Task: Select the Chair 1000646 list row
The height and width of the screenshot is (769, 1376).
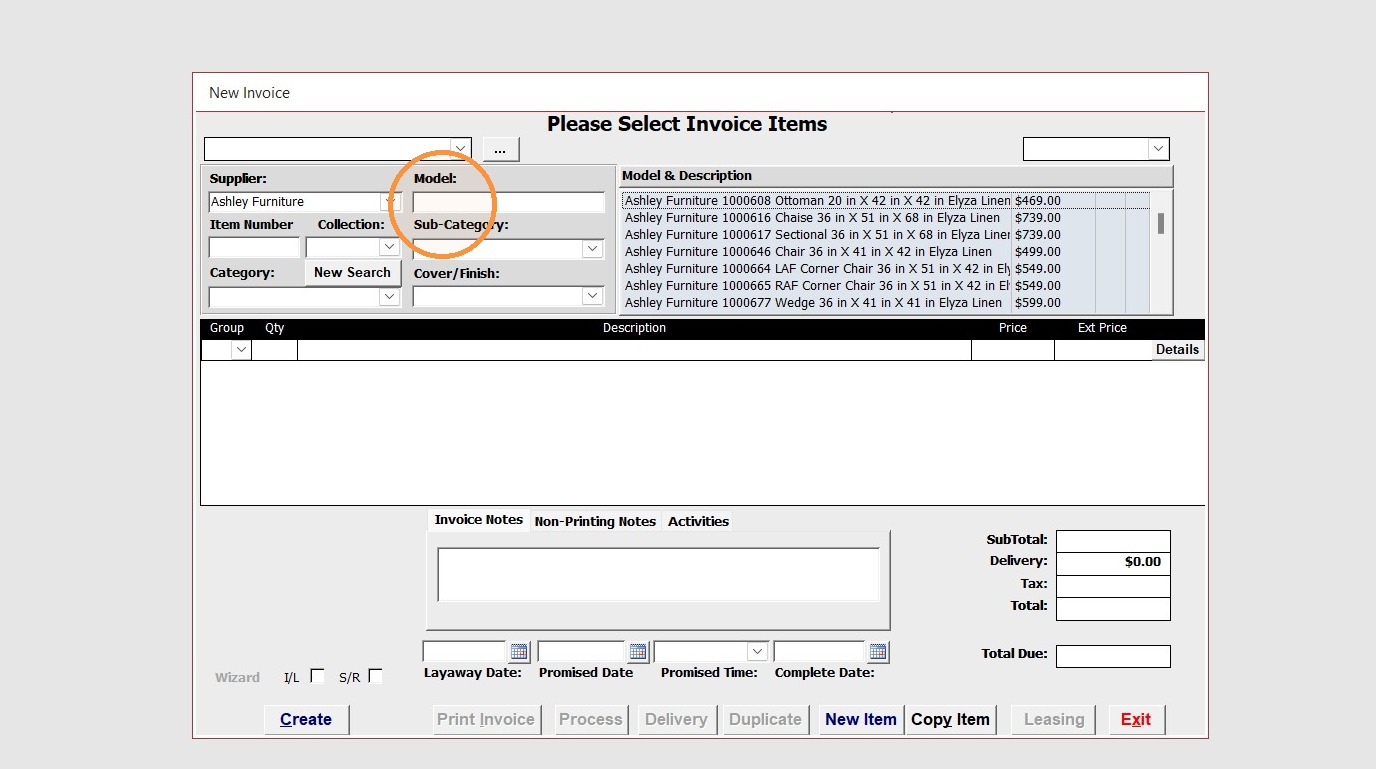Action: coord(885,252)
